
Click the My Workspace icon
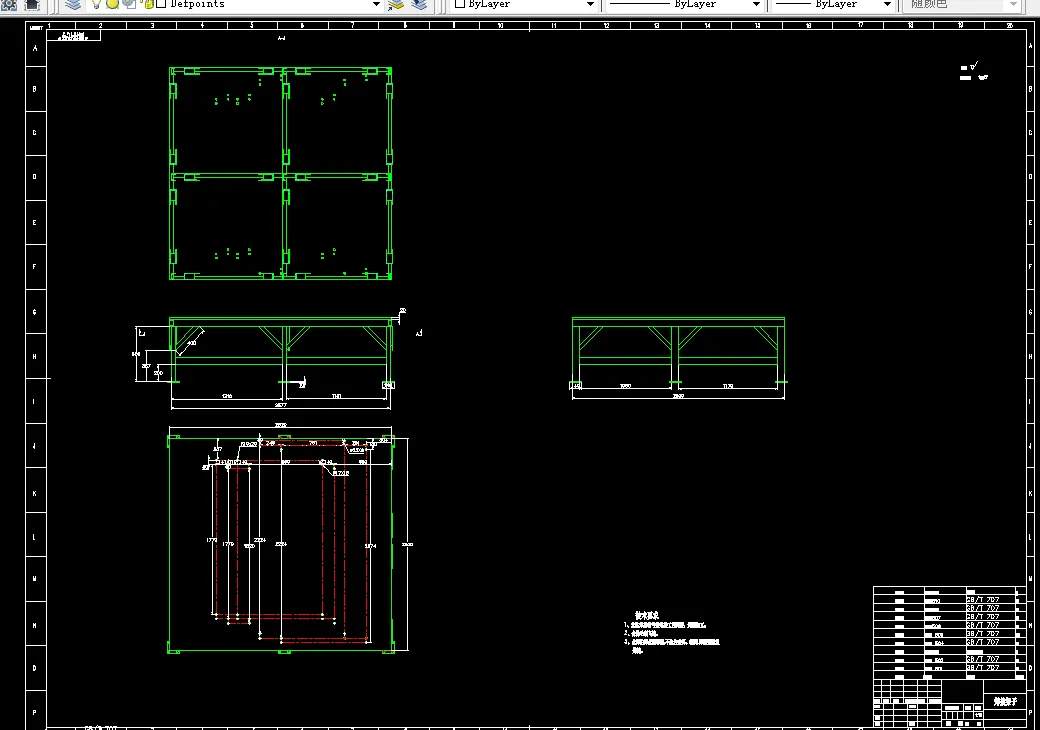tap(32, 5)
